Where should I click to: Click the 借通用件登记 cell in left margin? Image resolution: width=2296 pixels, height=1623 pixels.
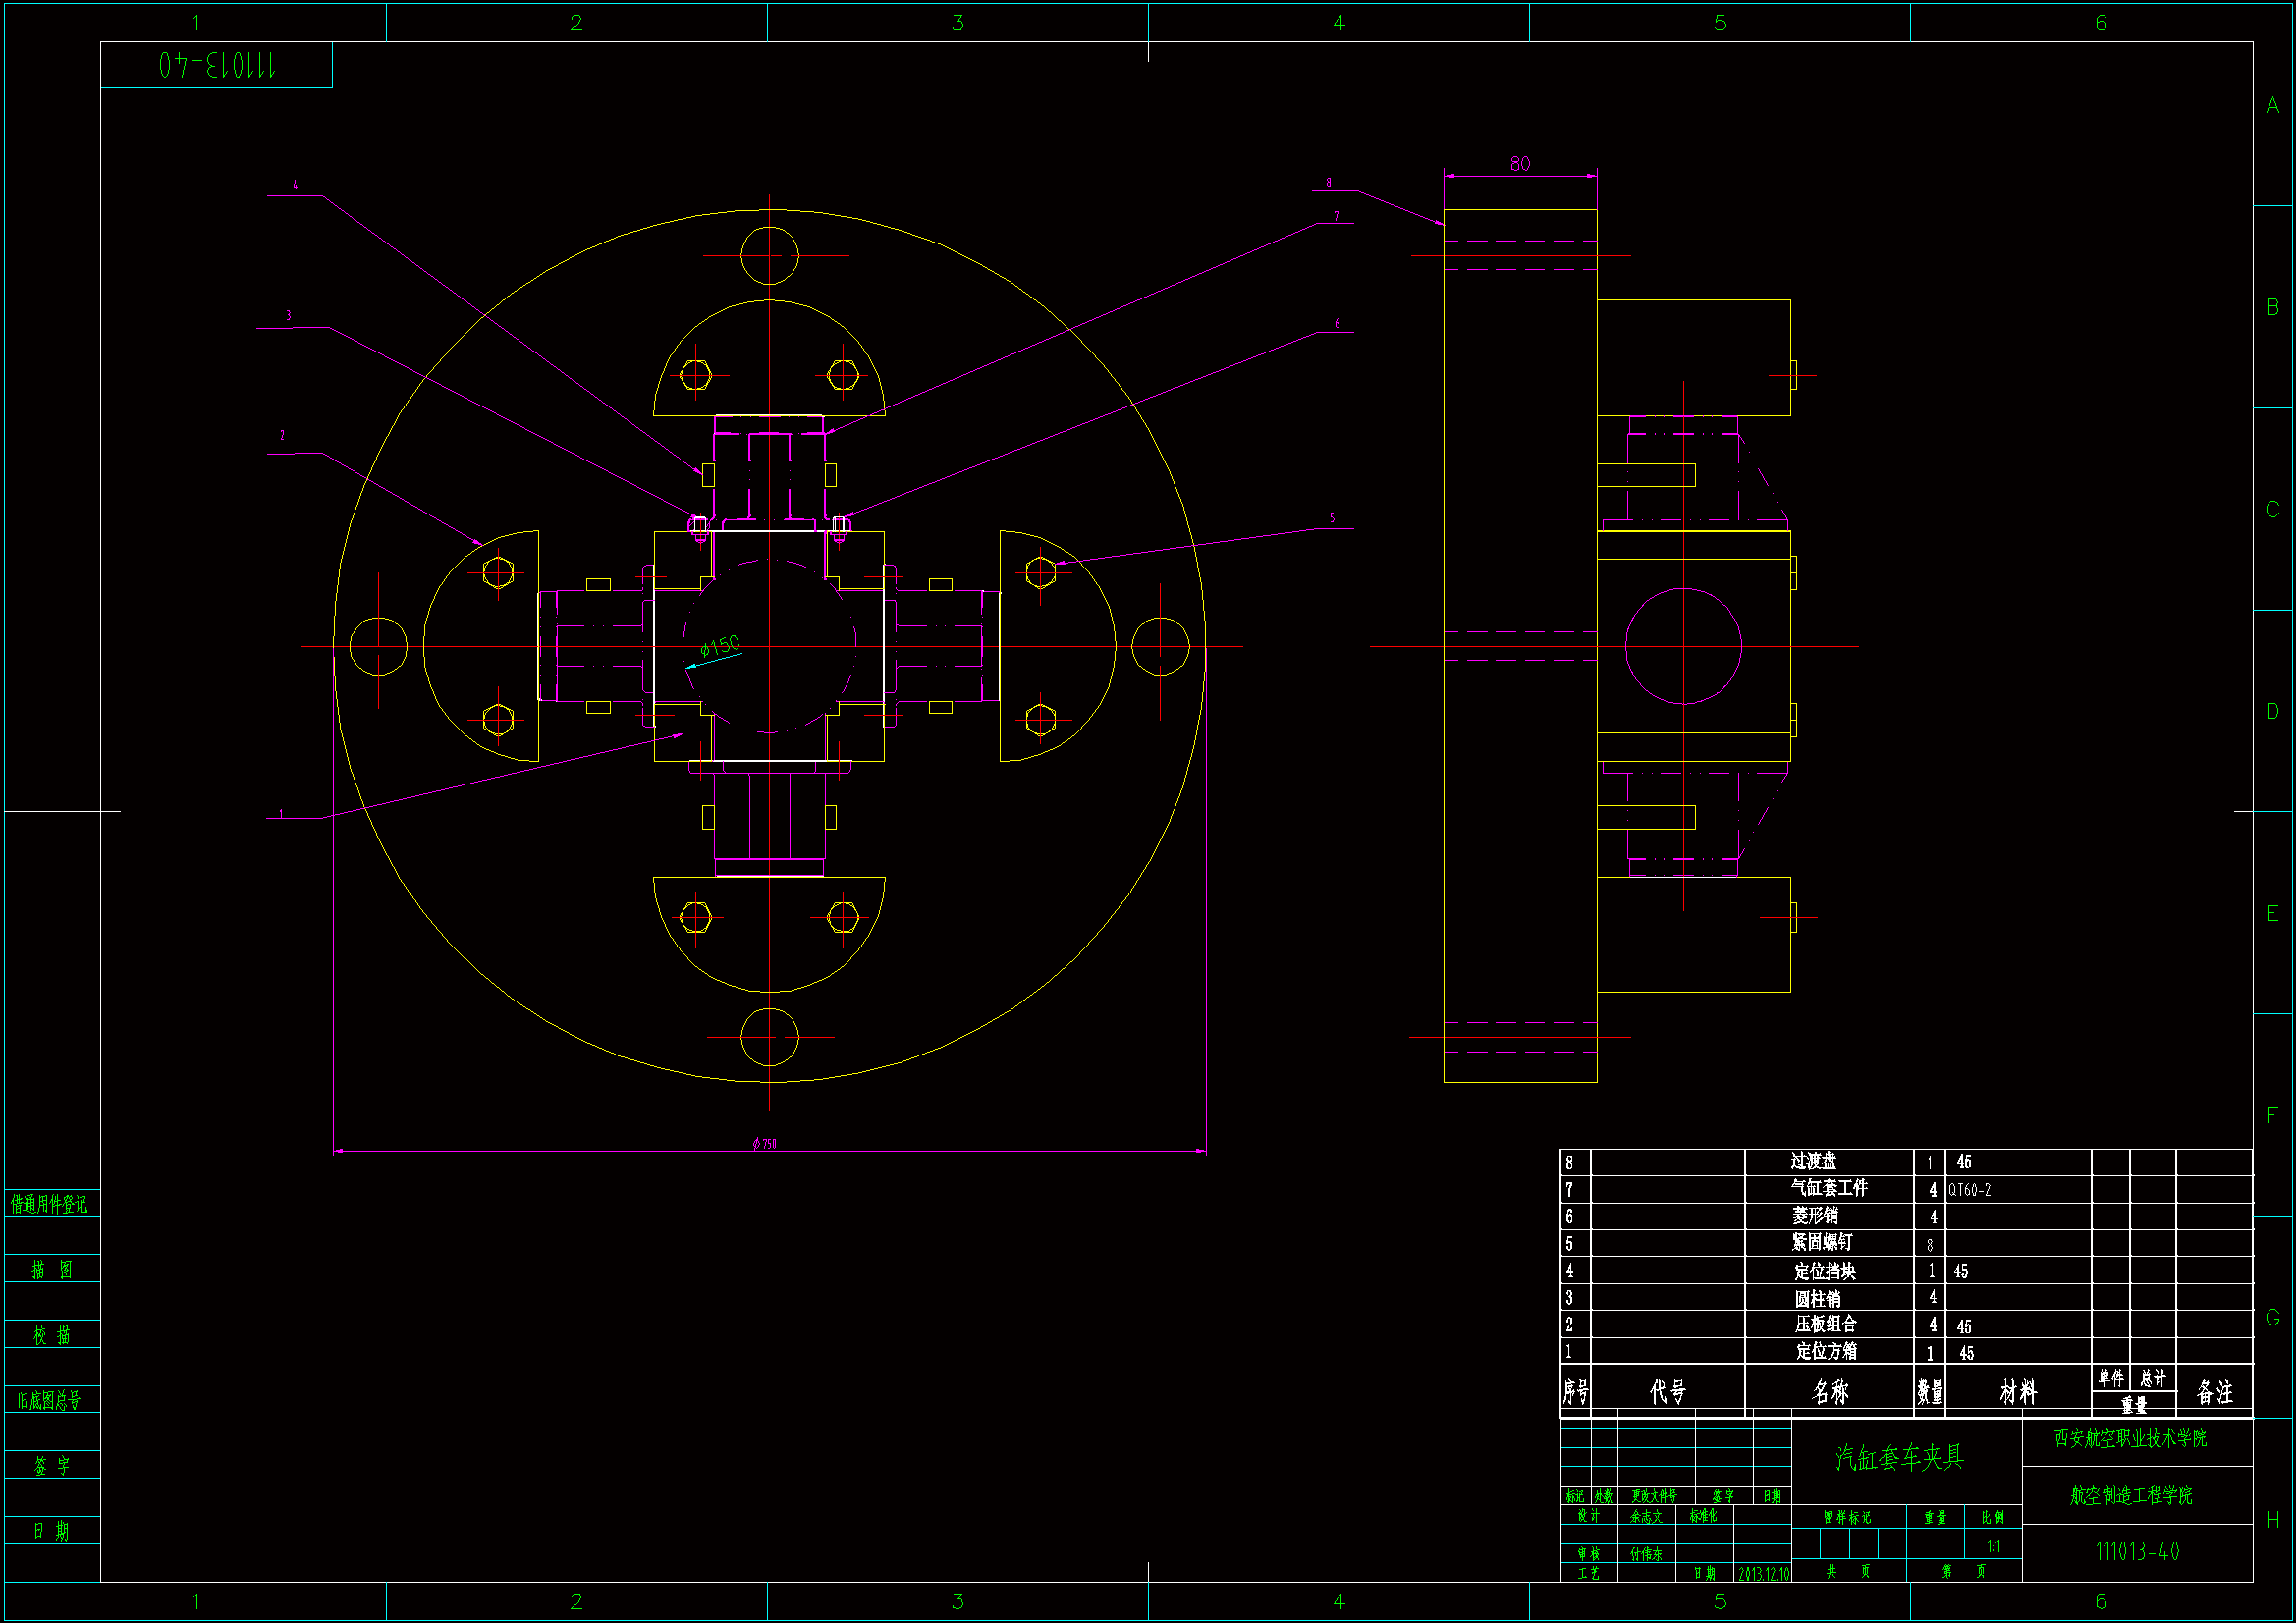point(49,1204)
